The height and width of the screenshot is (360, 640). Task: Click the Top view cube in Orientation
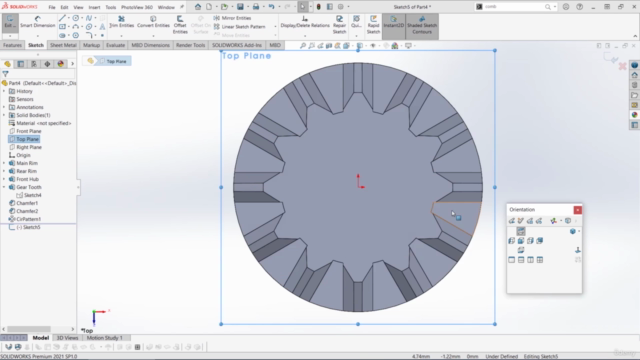coord(521,231)
